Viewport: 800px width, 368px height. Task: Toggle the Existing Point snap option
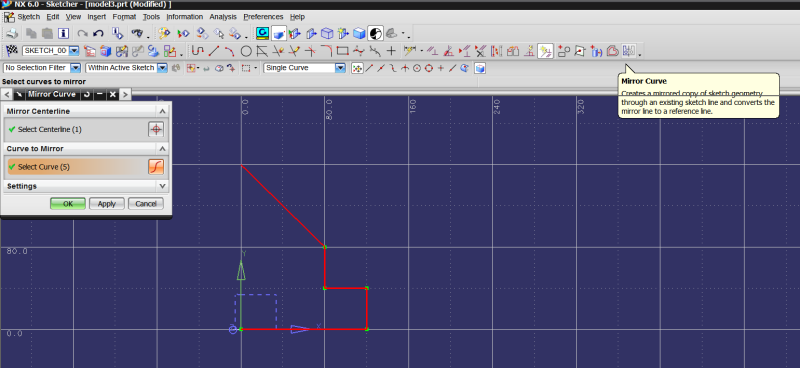click(440, 68)
